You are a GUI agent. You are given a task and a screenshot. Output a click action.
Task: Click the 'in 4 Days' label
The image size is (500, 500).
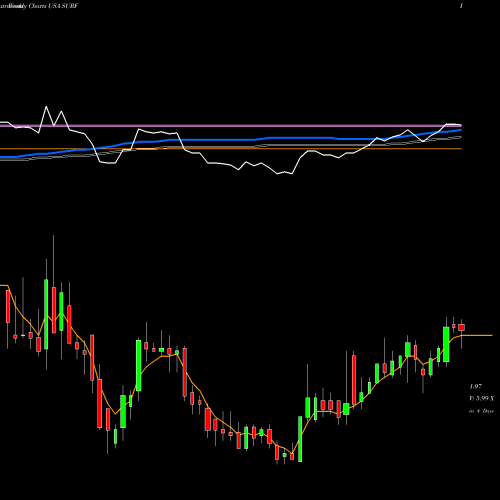click(x=481, y=411)
